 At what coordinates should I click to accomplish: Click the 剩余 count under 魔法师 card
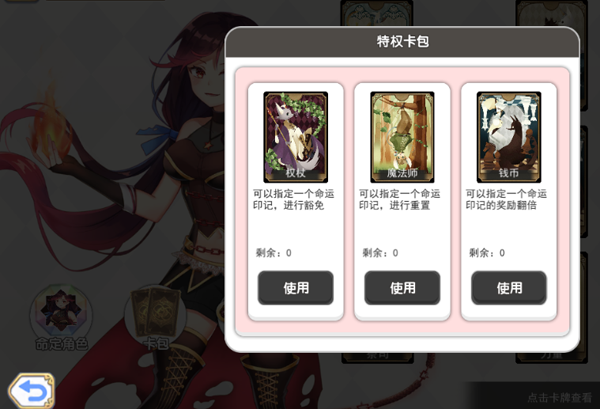click(380, 253)
